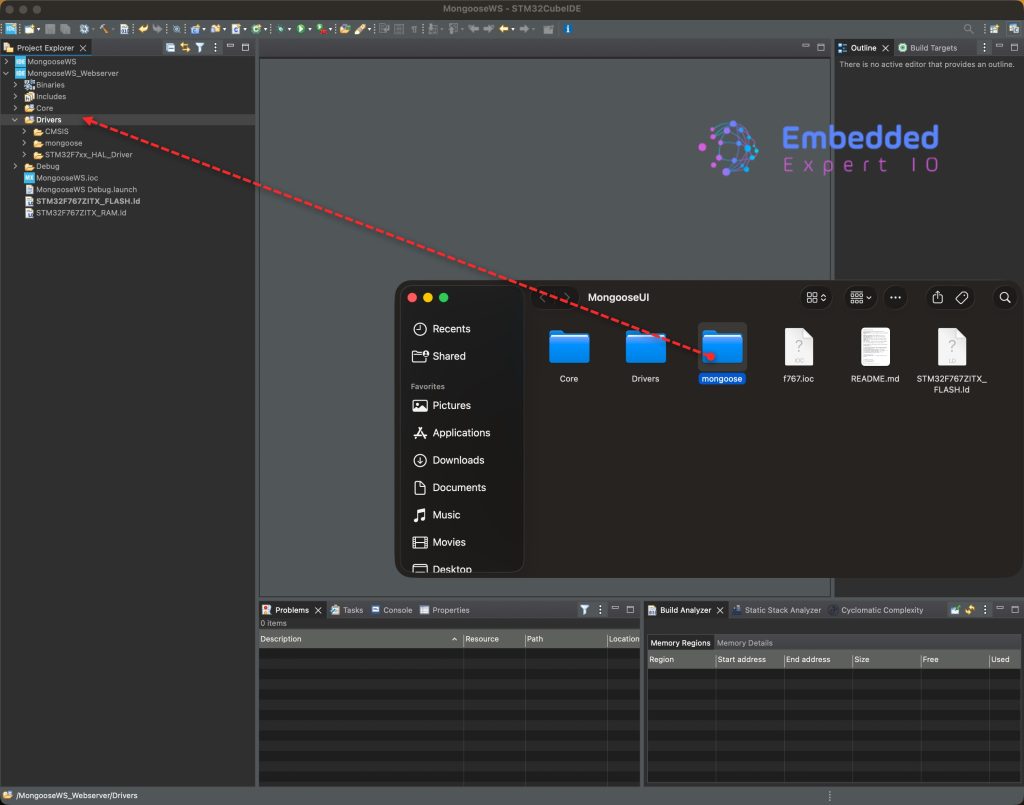Open Downloads in Finder sidebar
The height and width of the screenshot is (805, 1024).
point(458,460)
